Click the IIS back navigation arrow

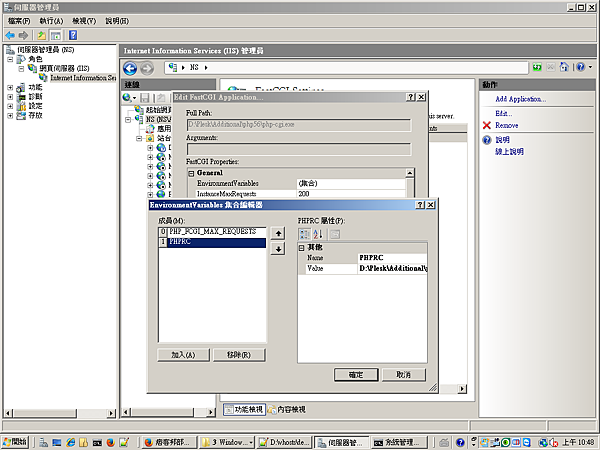click(130, 67)
